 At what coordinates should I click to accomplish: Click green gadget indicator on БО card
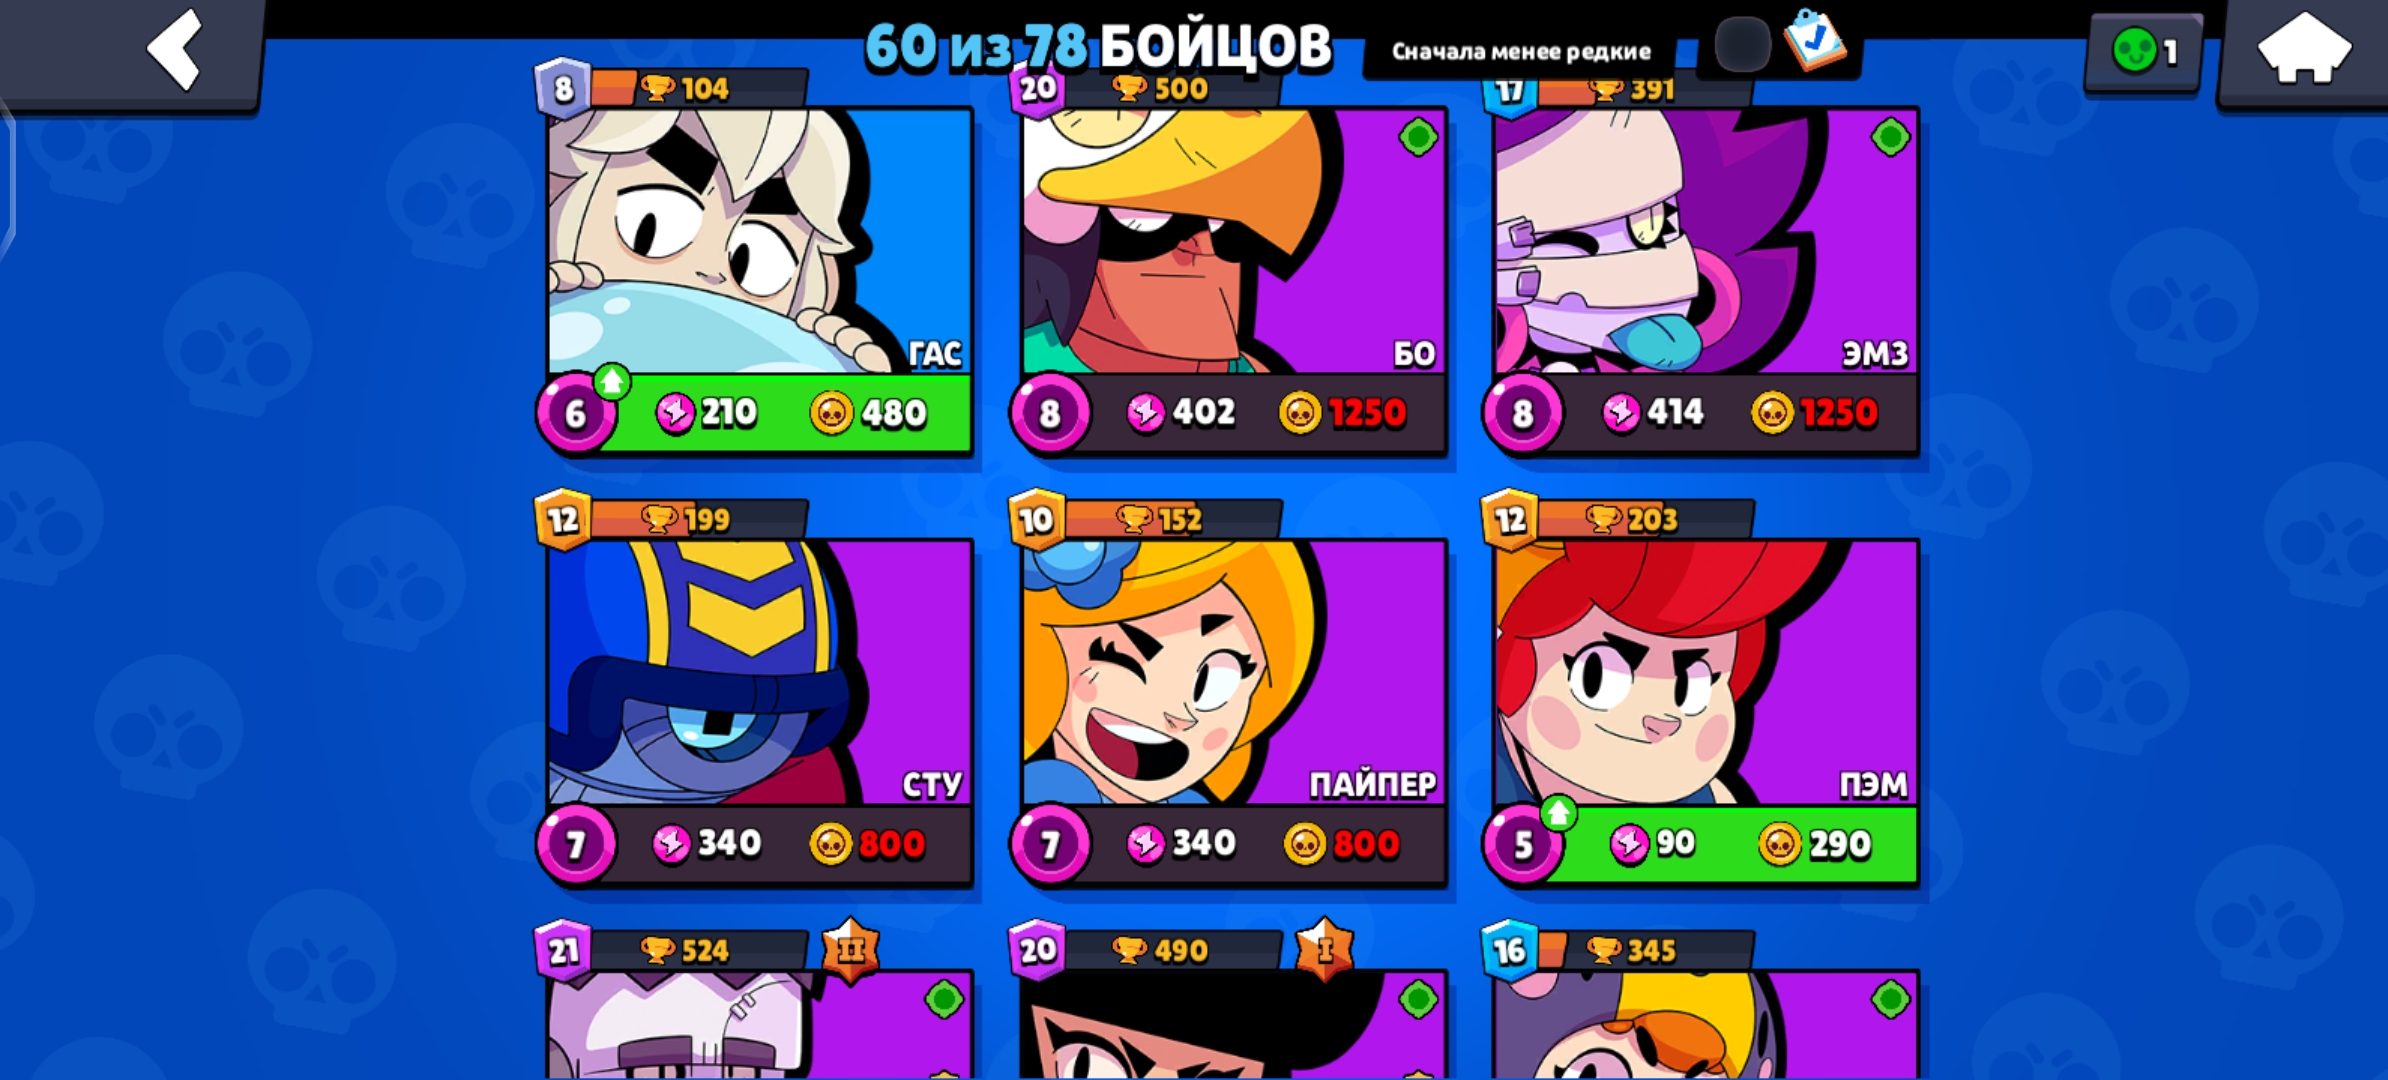tap(1418, 137)
